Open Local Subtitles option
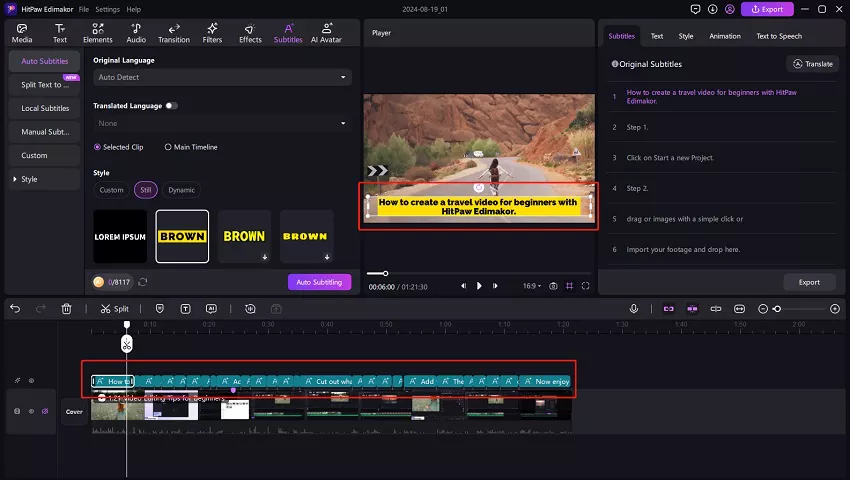850x480 pixels. pyautogui.click(x=44, y=108)
